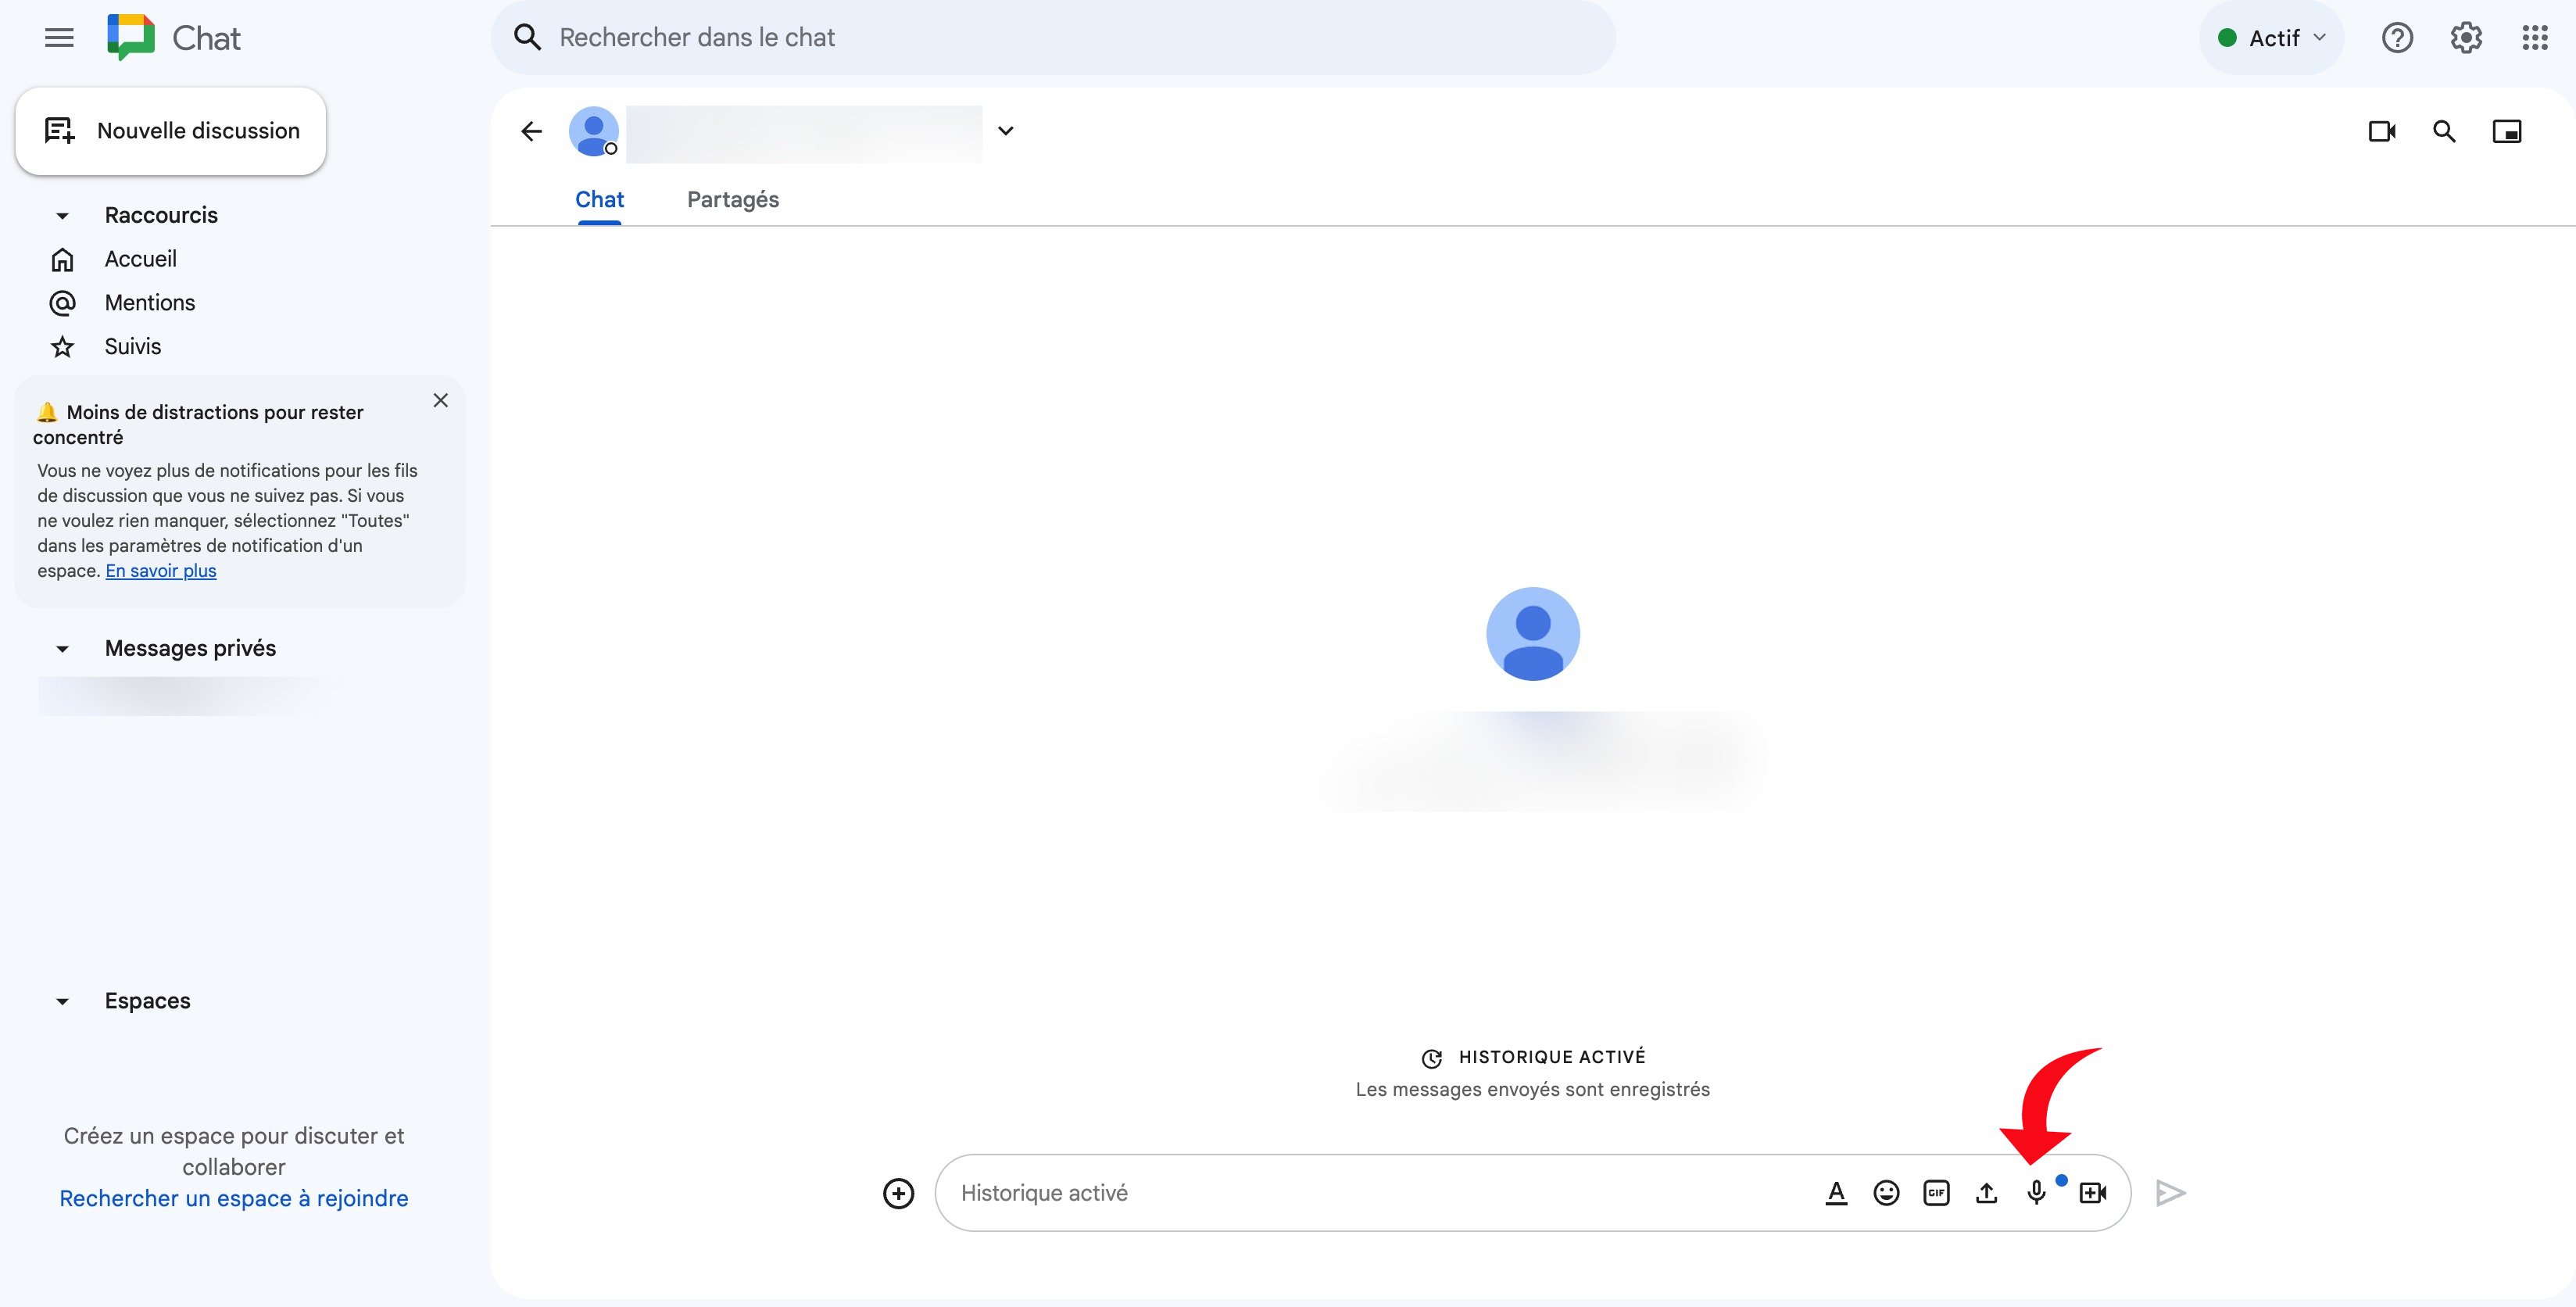
Task: Start a Nouvelle discussion
Action: click(x=170, y=130)
